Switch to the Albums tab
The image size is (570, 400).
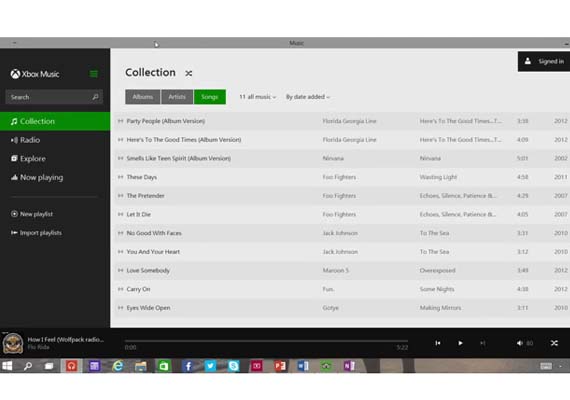142,97
